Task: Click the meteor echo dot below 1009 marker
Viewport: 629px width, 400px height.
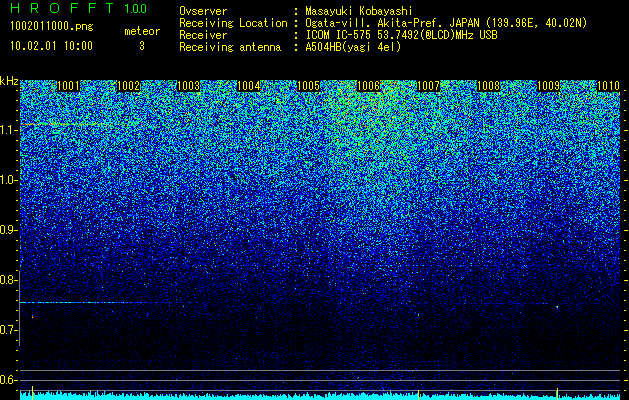Action: 557,307
